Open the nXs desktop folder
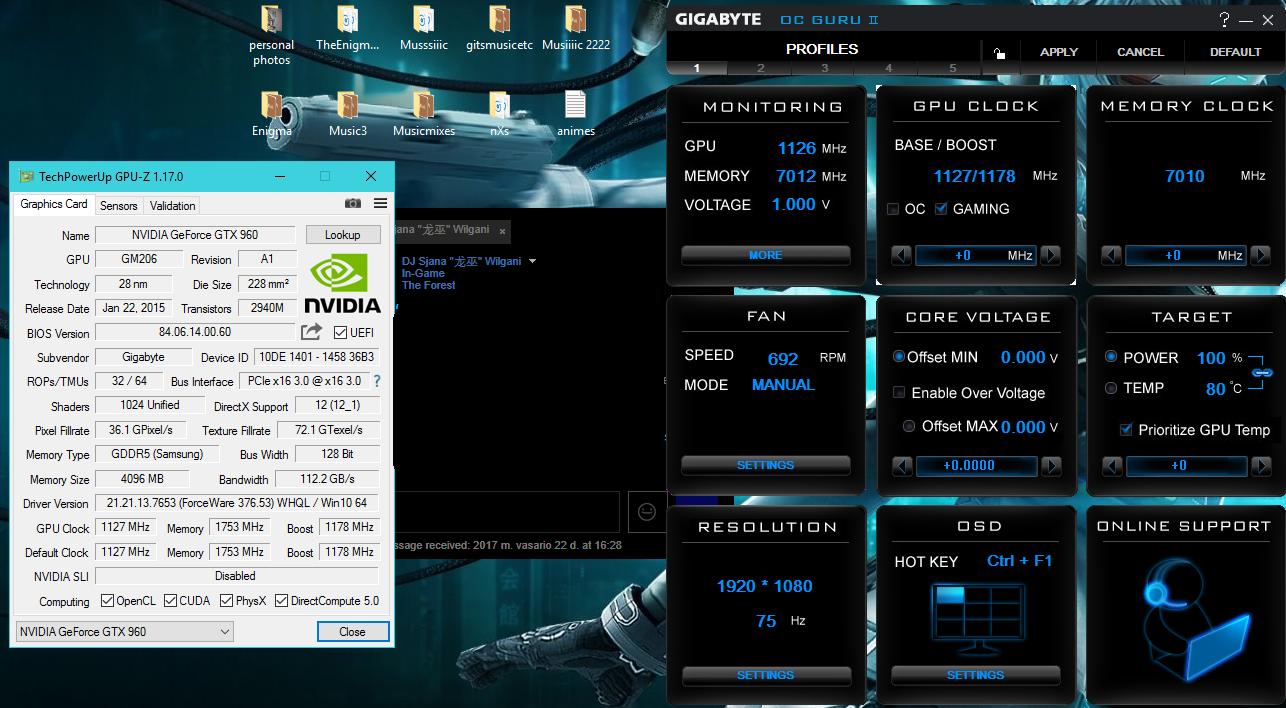Image resolution: width=1286 pixels, height=708 pixels. 500,114
